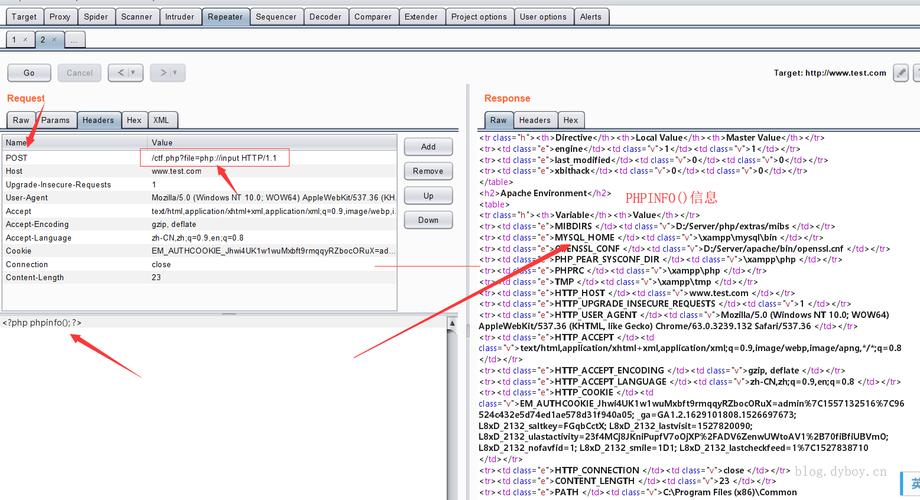Select the Repeater tab
The width and height of the screenshot is (920, 500).
[225, 16]
